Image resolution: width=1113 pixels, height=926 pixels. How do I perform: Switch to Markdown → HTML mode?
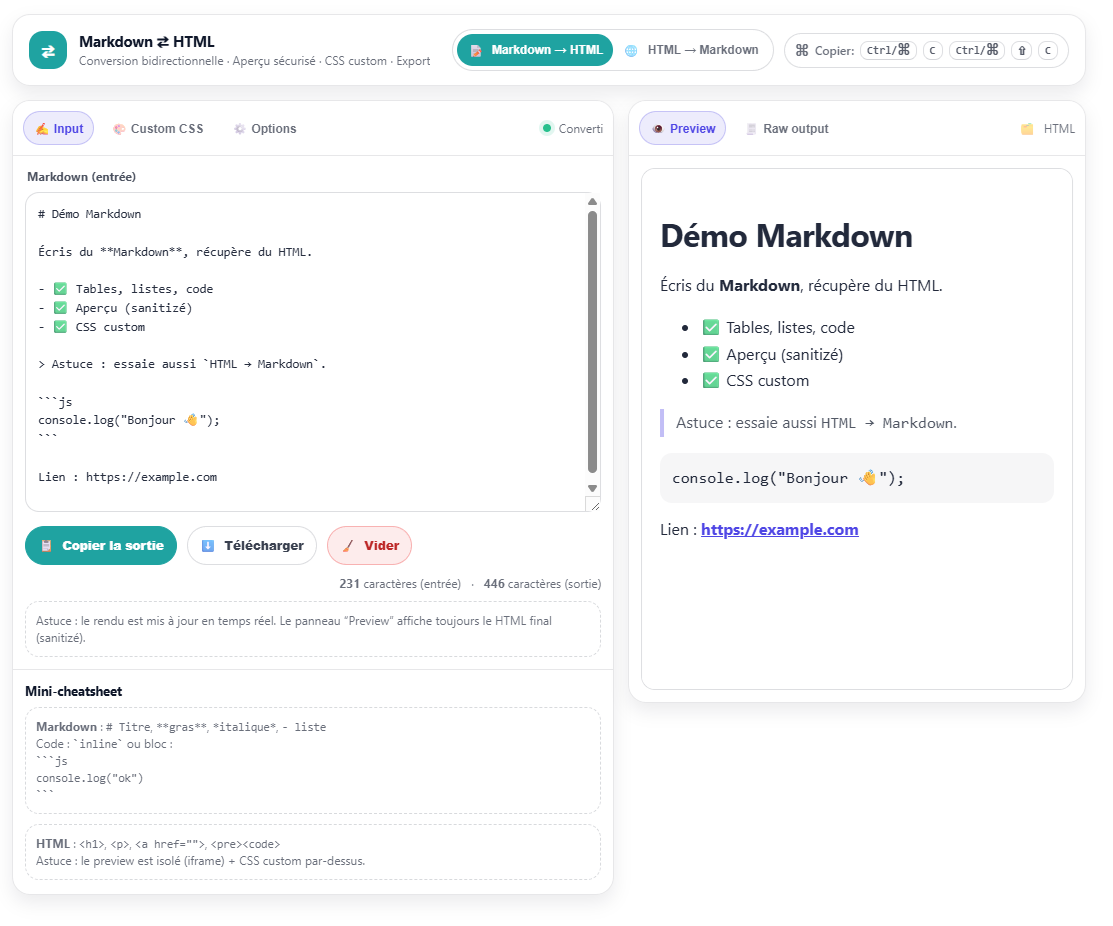(534, 50)
